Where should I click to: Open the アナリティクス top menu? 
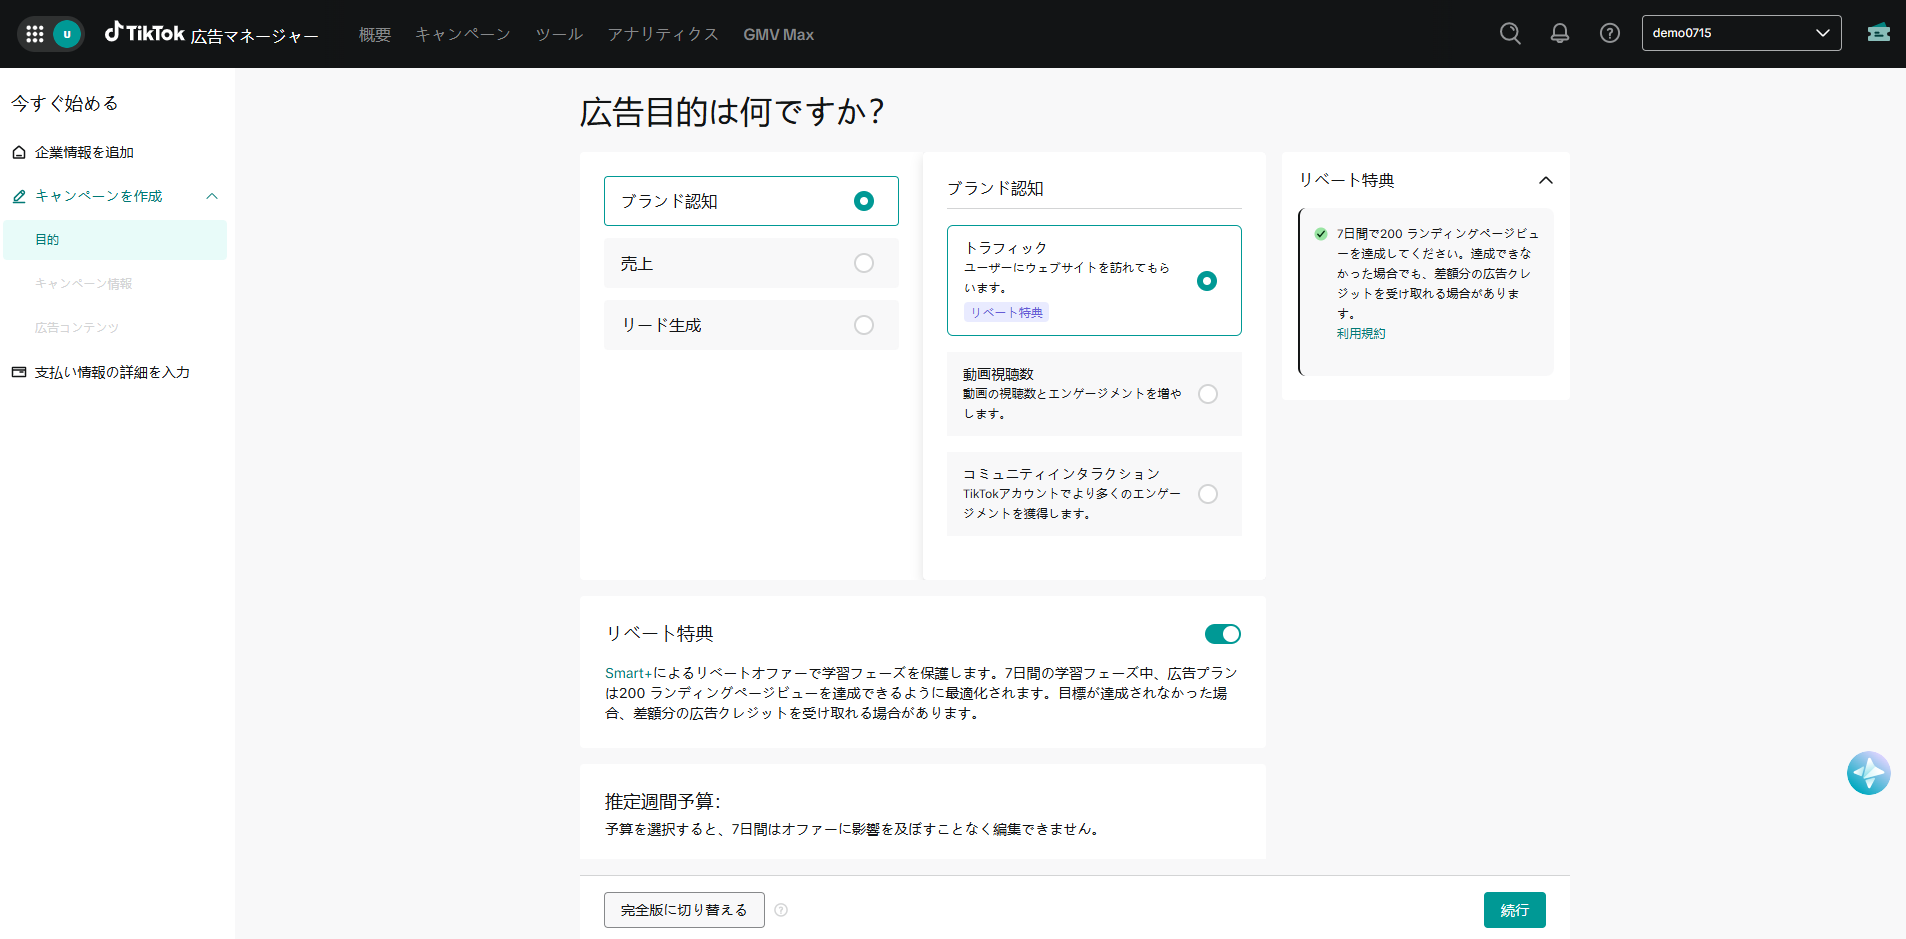tap(663, 34)
